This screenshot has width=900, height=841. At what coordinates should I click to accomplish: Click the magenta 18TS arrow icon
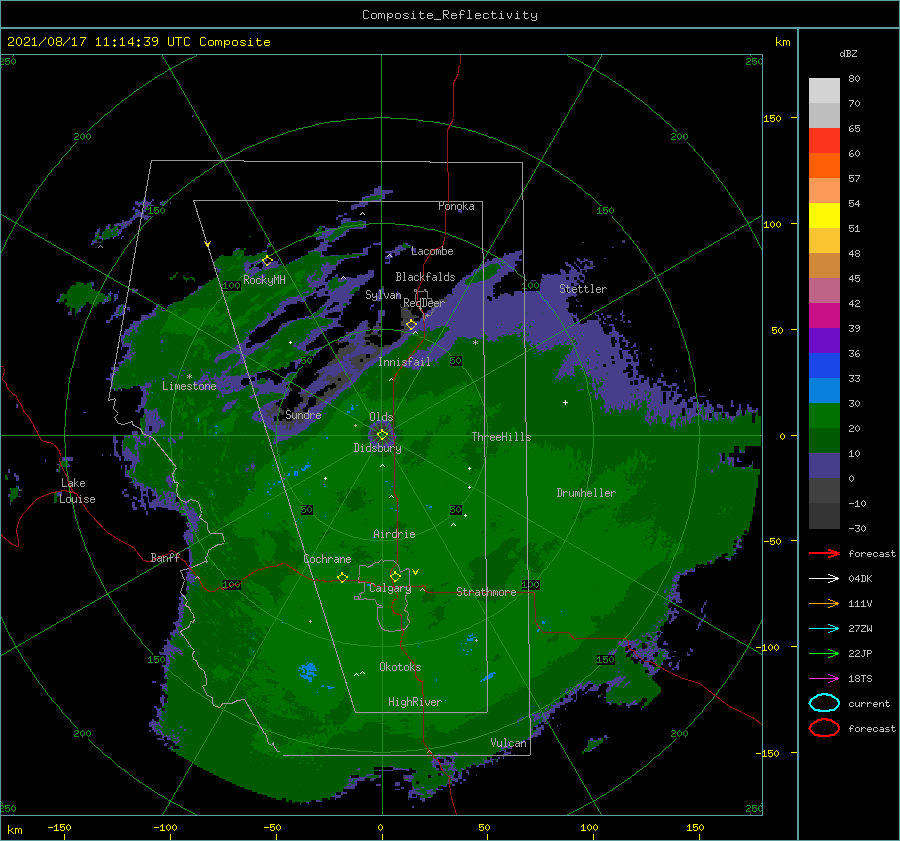(824, 678)
